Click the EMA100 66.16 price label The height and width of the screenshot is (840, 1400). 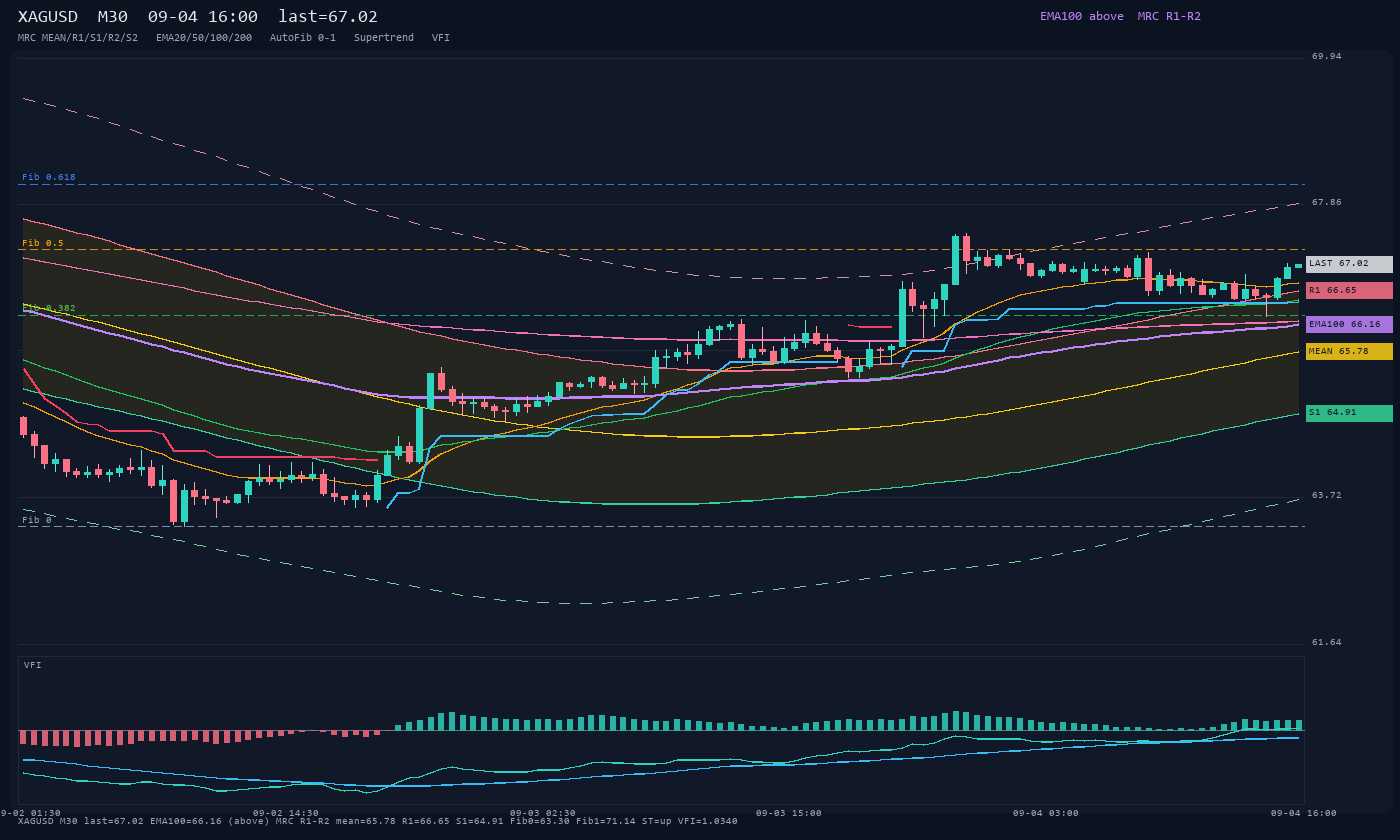[x=1349, y=324]
